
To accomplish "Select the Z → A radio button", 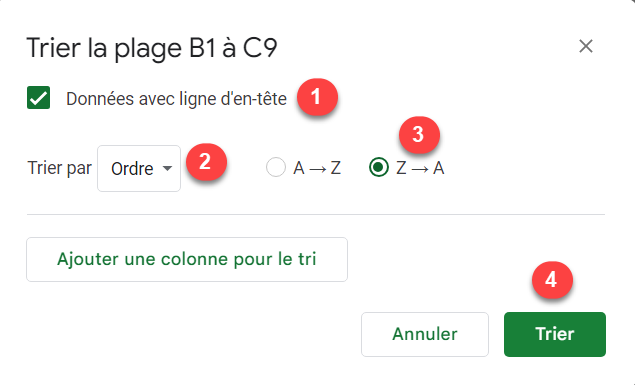I will coord(379,167).
